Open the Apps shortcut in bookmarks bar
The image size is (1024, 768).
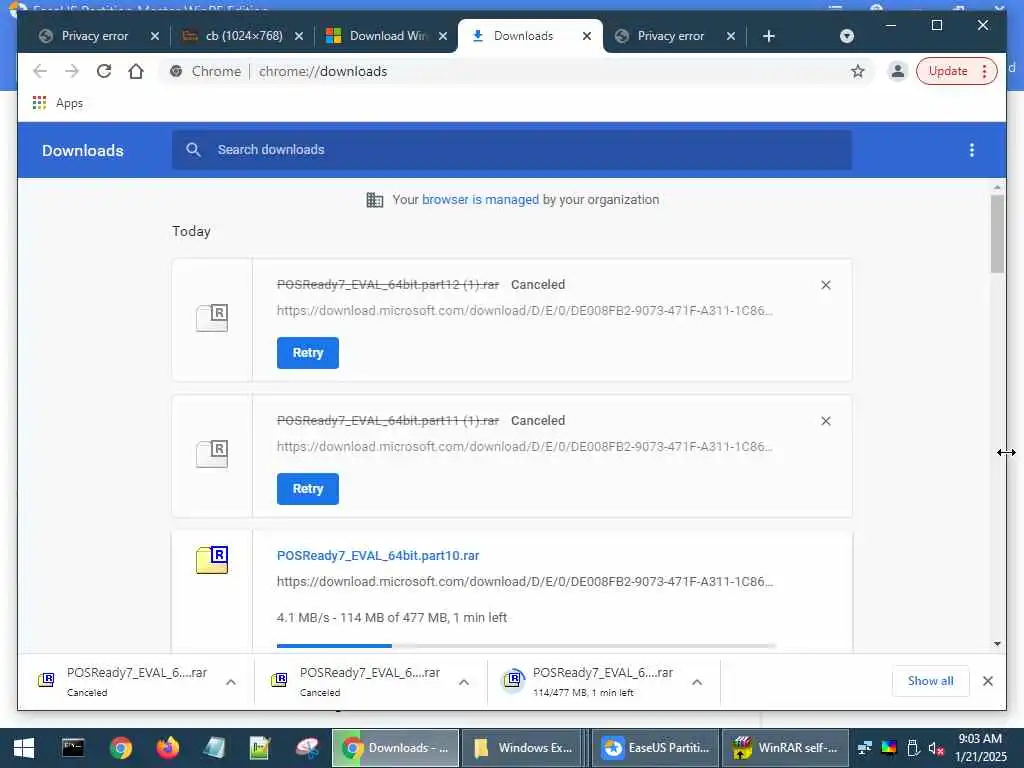(58, 103)
